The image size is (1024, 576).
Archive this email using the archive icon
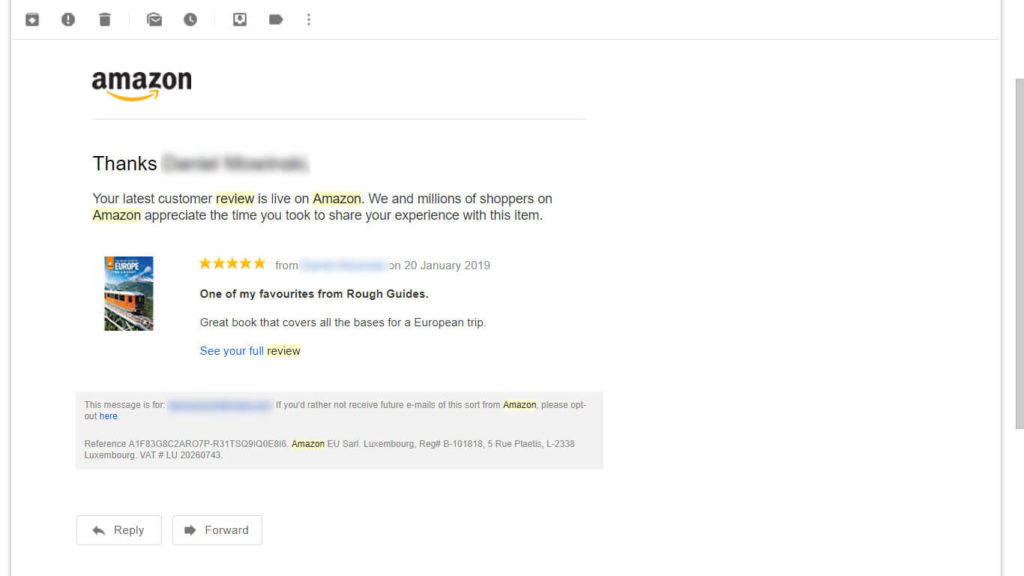32,20
